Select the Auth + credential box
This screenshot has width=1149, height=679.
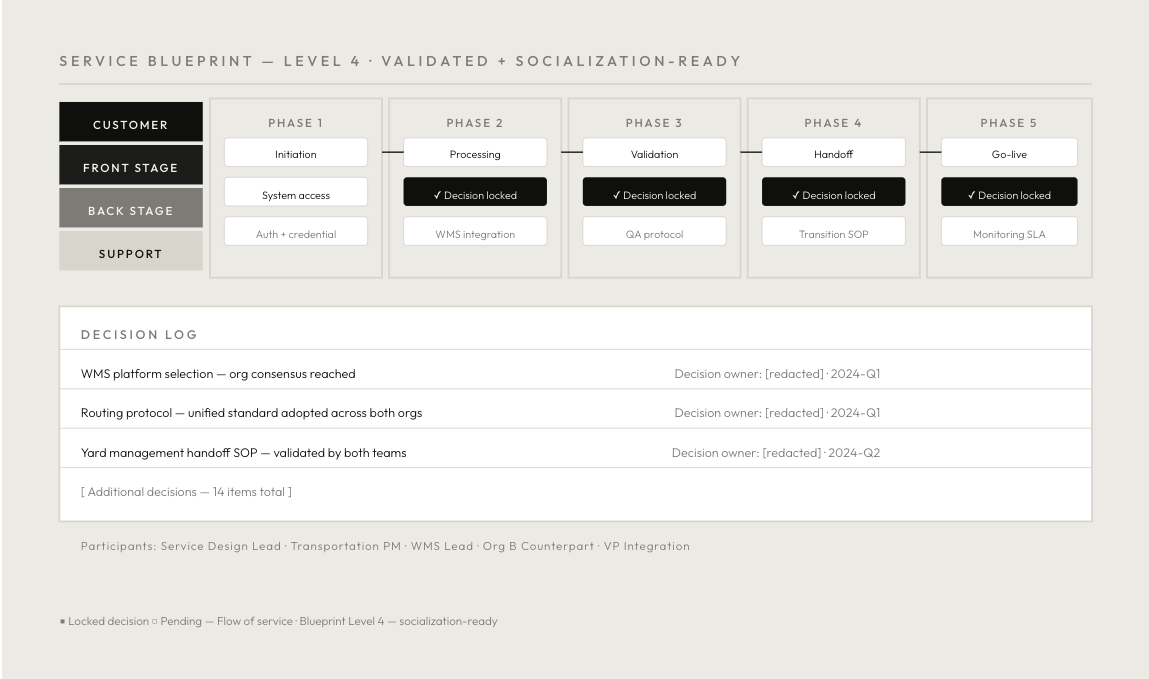pos(295,234)
